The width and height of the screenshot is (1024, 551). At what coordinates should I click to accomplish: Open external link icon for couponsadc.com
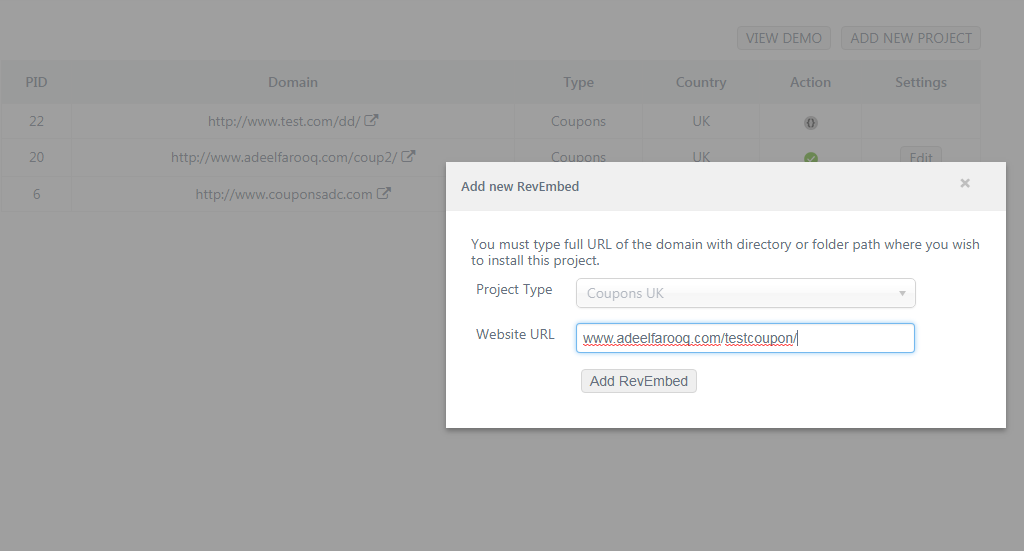[x=384, y=194]
